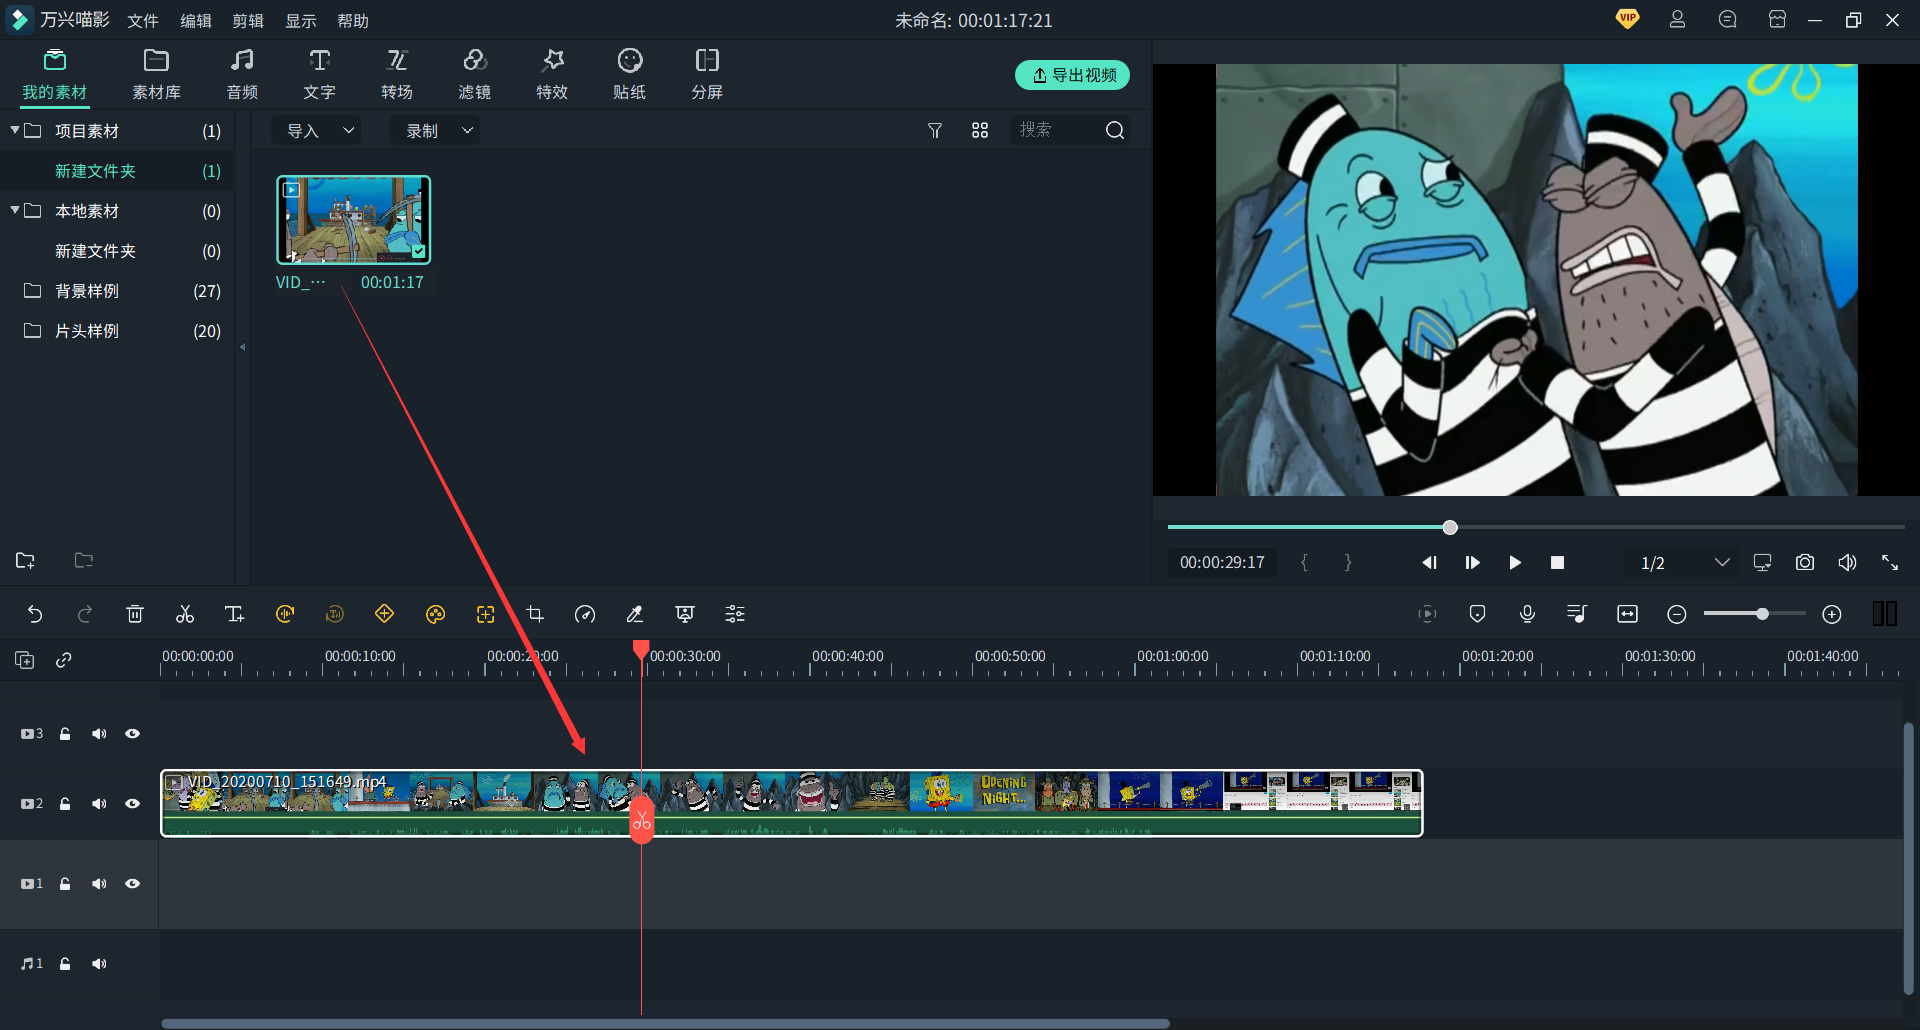Mute audio track 1
The height and width of the screenshot is (1030, 1920).
click(x=99, y=964)
